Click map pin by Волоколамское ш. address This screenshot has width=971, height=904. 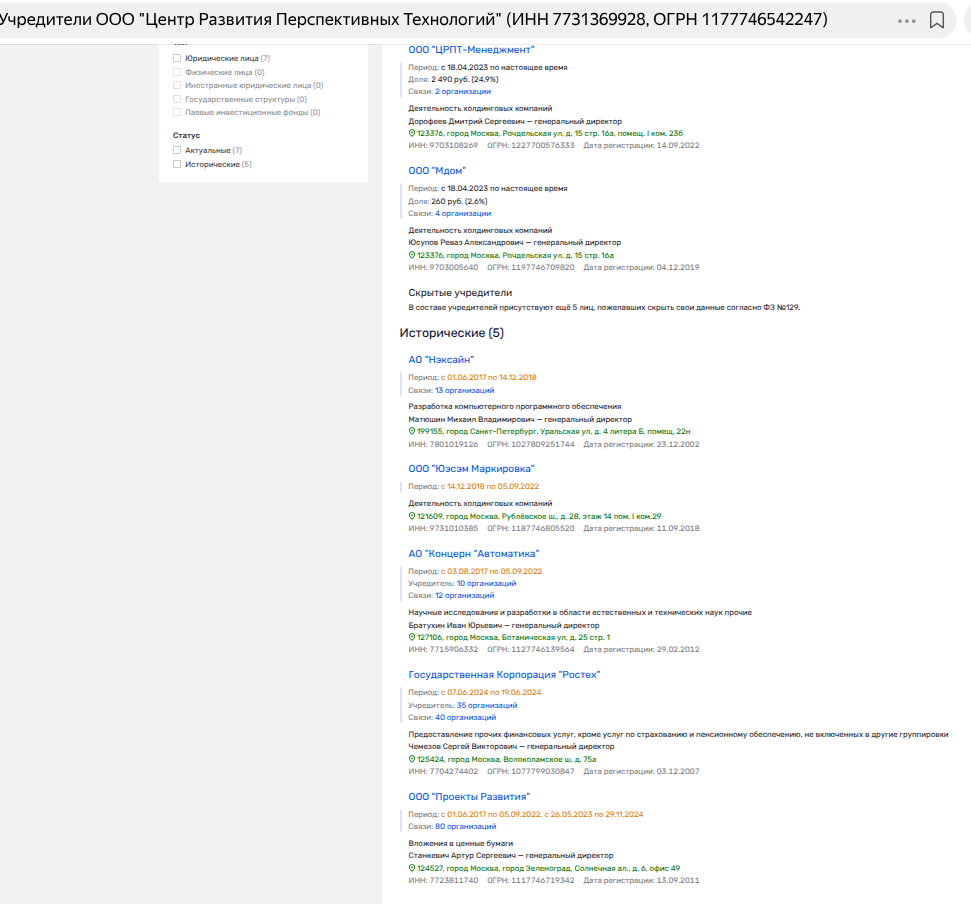412,759
